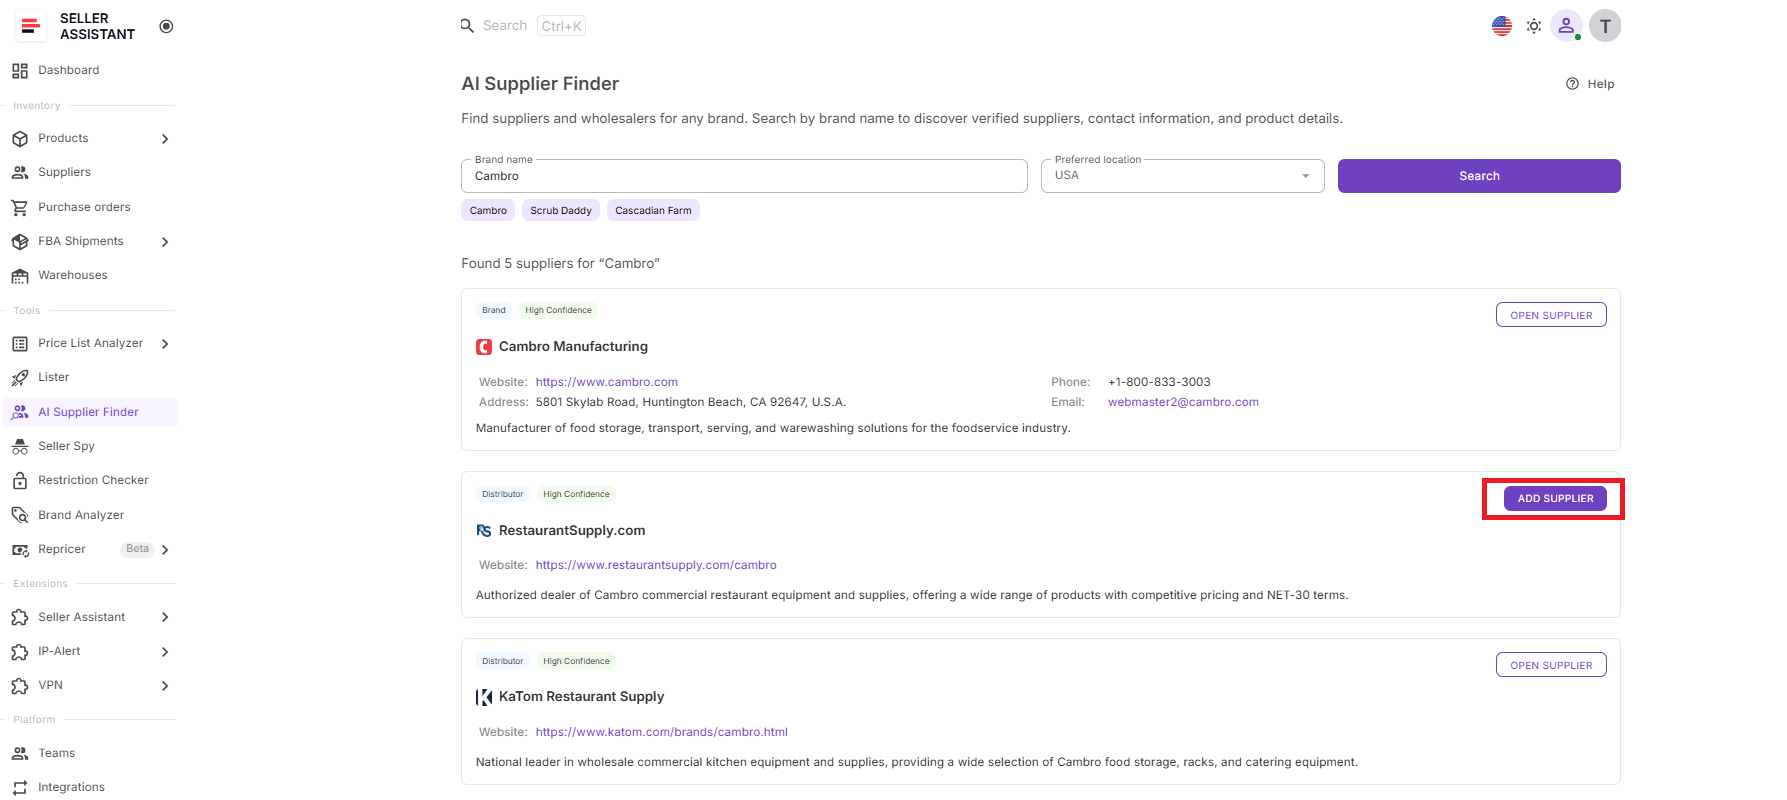
Task: Open the Preferred location dropdown
Action: tap(1183, 176)
